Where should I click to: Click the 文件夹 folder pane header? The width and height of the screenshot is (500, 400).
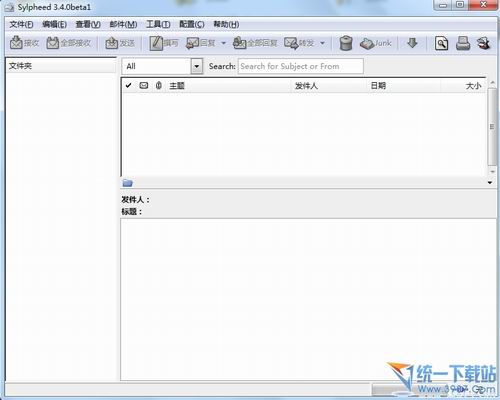point(61,66)
